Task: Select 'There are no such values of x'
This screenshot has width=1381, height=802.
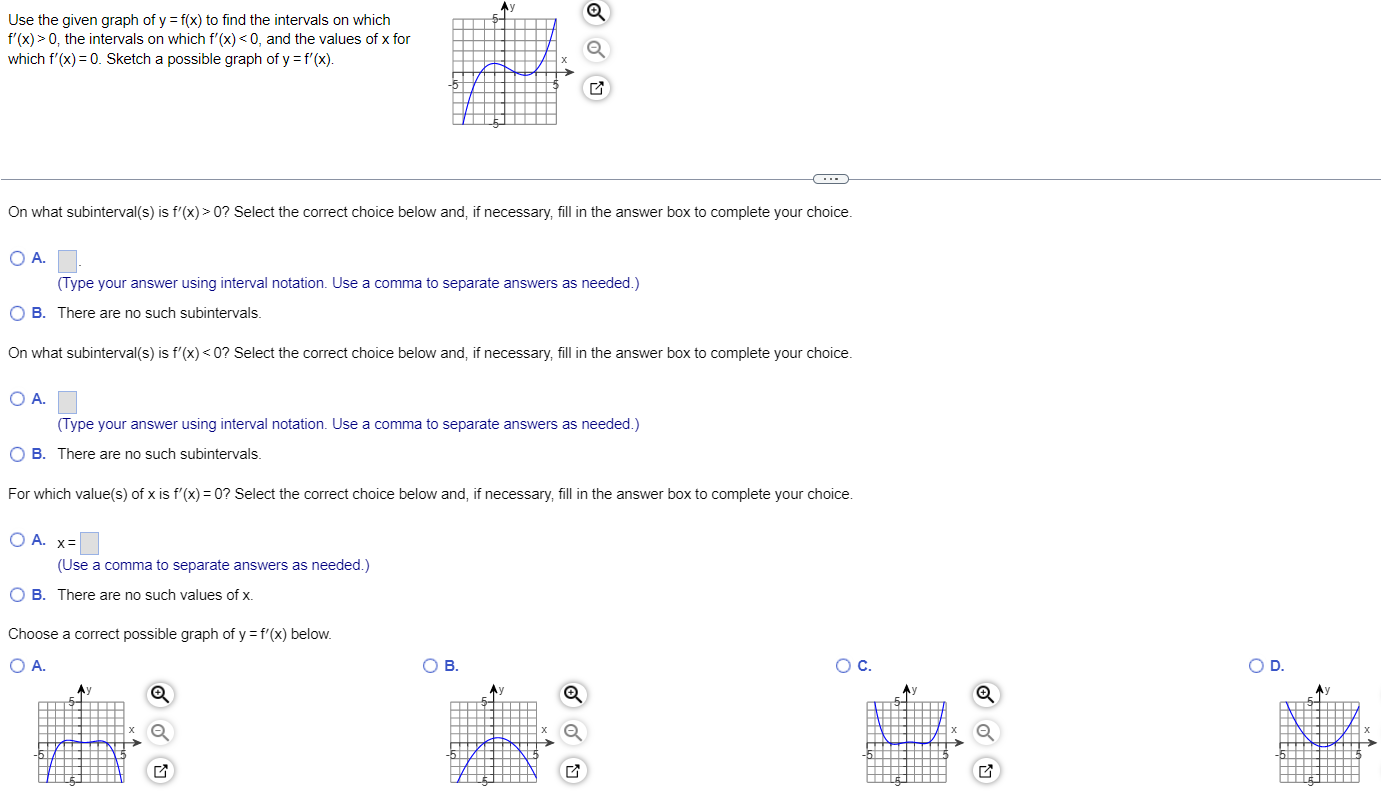Action: (x=16, y=594)
